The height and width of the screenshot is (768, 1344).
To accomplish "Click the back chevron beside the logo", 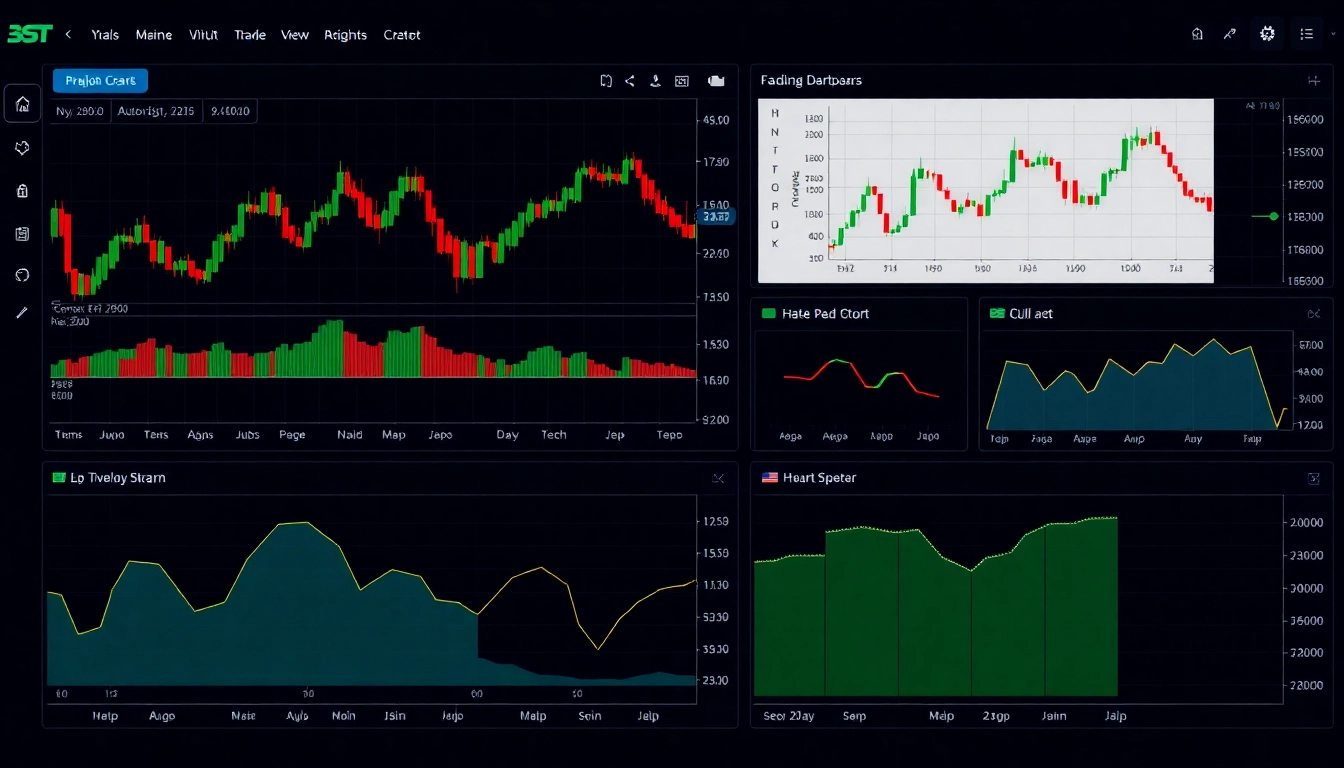I will point(68,34).
